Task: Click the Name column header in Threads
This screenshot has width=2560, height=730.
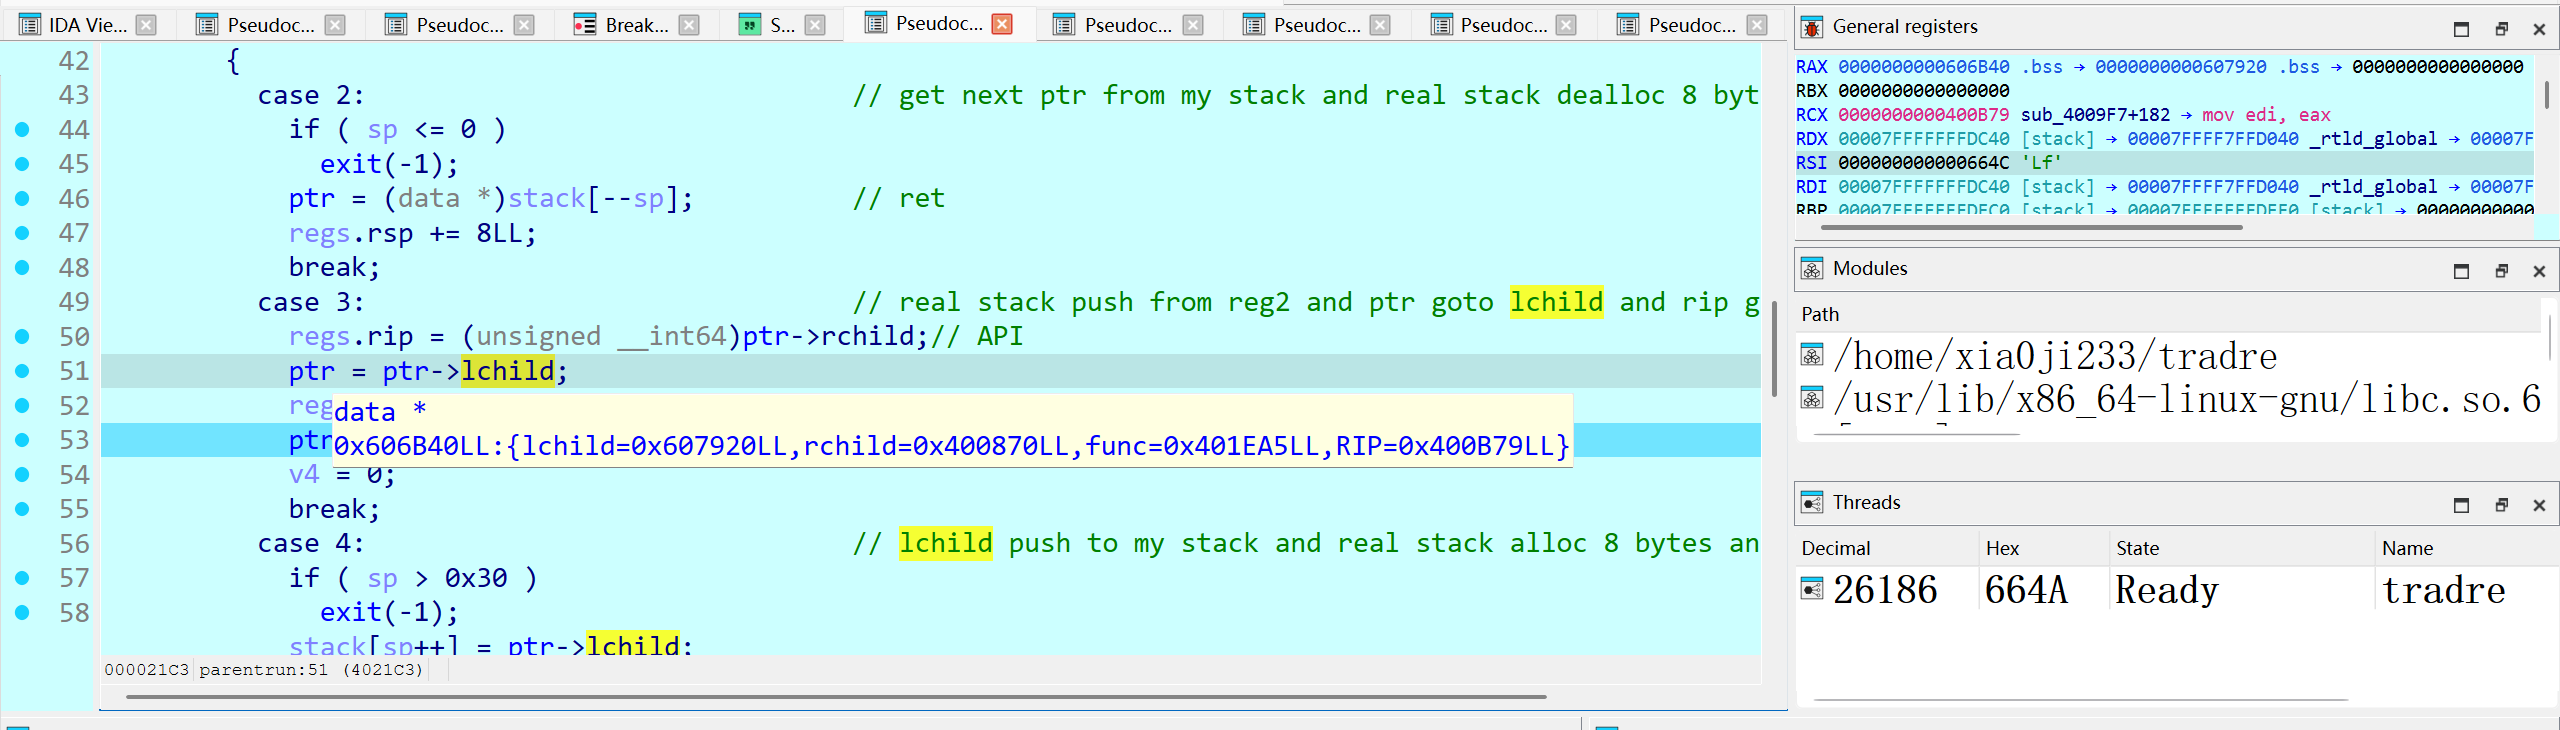Action: point(2465,548)
